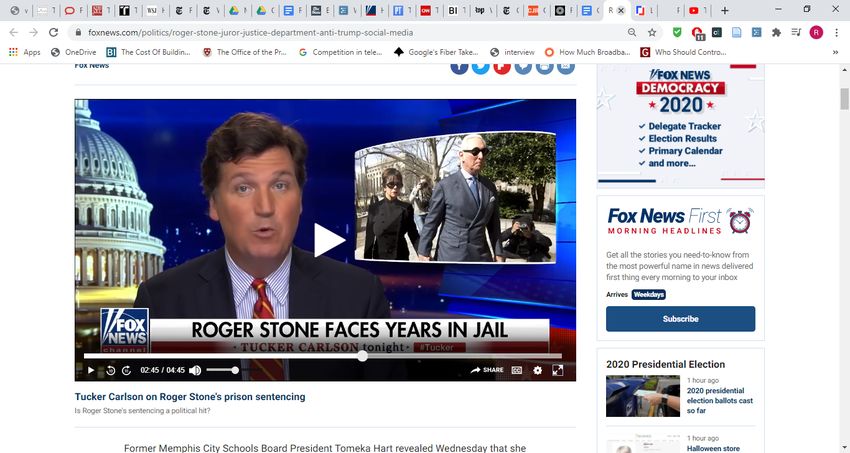This screenshot has width=850, height=453.
Task: Open Apps shortcut in bookmarks bar
Action: click(24, 53)
